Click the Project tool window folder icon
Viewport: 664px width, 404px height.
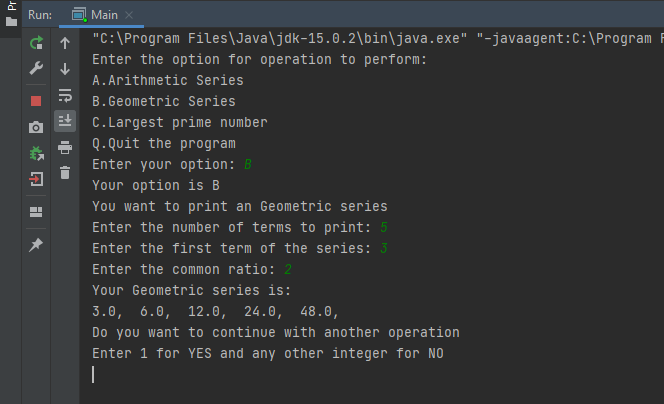(11, 21)
